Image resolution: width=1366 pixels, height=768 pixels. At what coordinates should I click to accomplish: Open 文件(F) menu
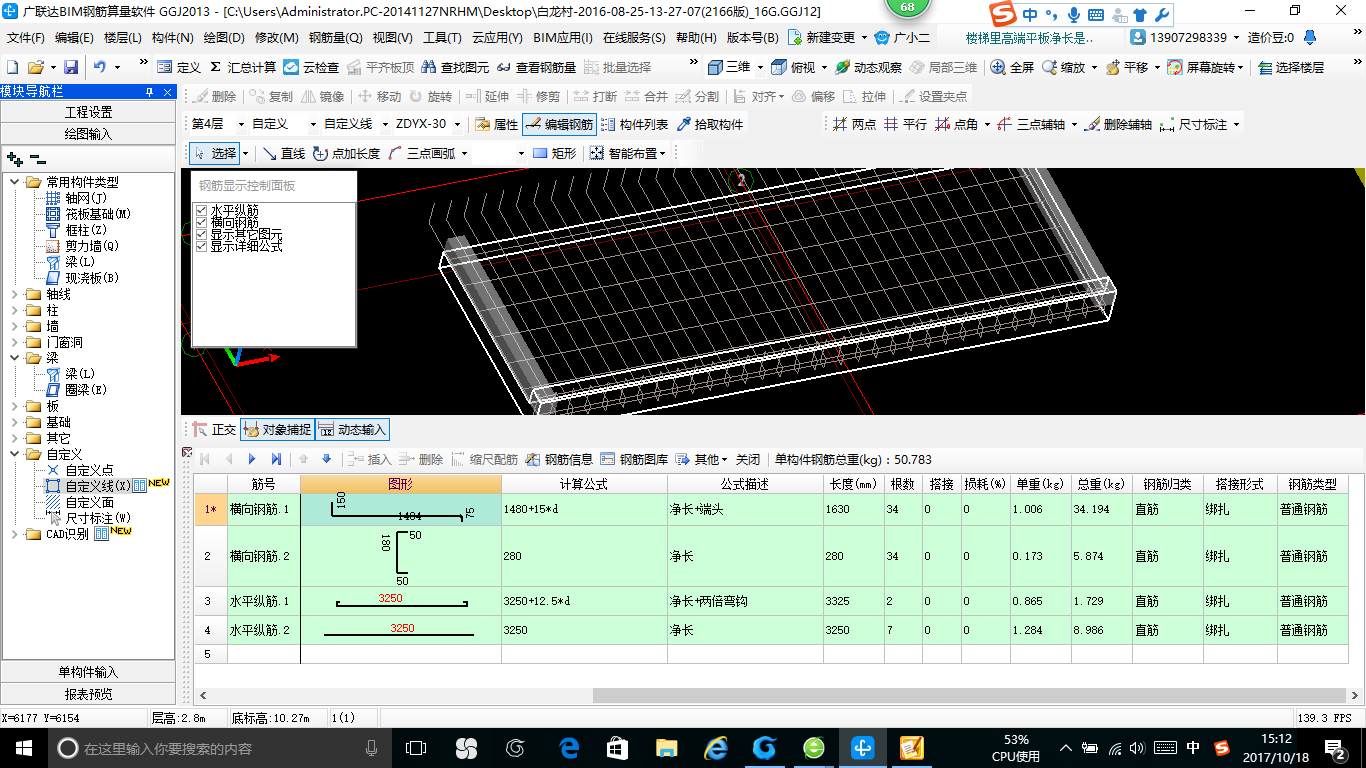pyautogui.click(x=26, y=38)
